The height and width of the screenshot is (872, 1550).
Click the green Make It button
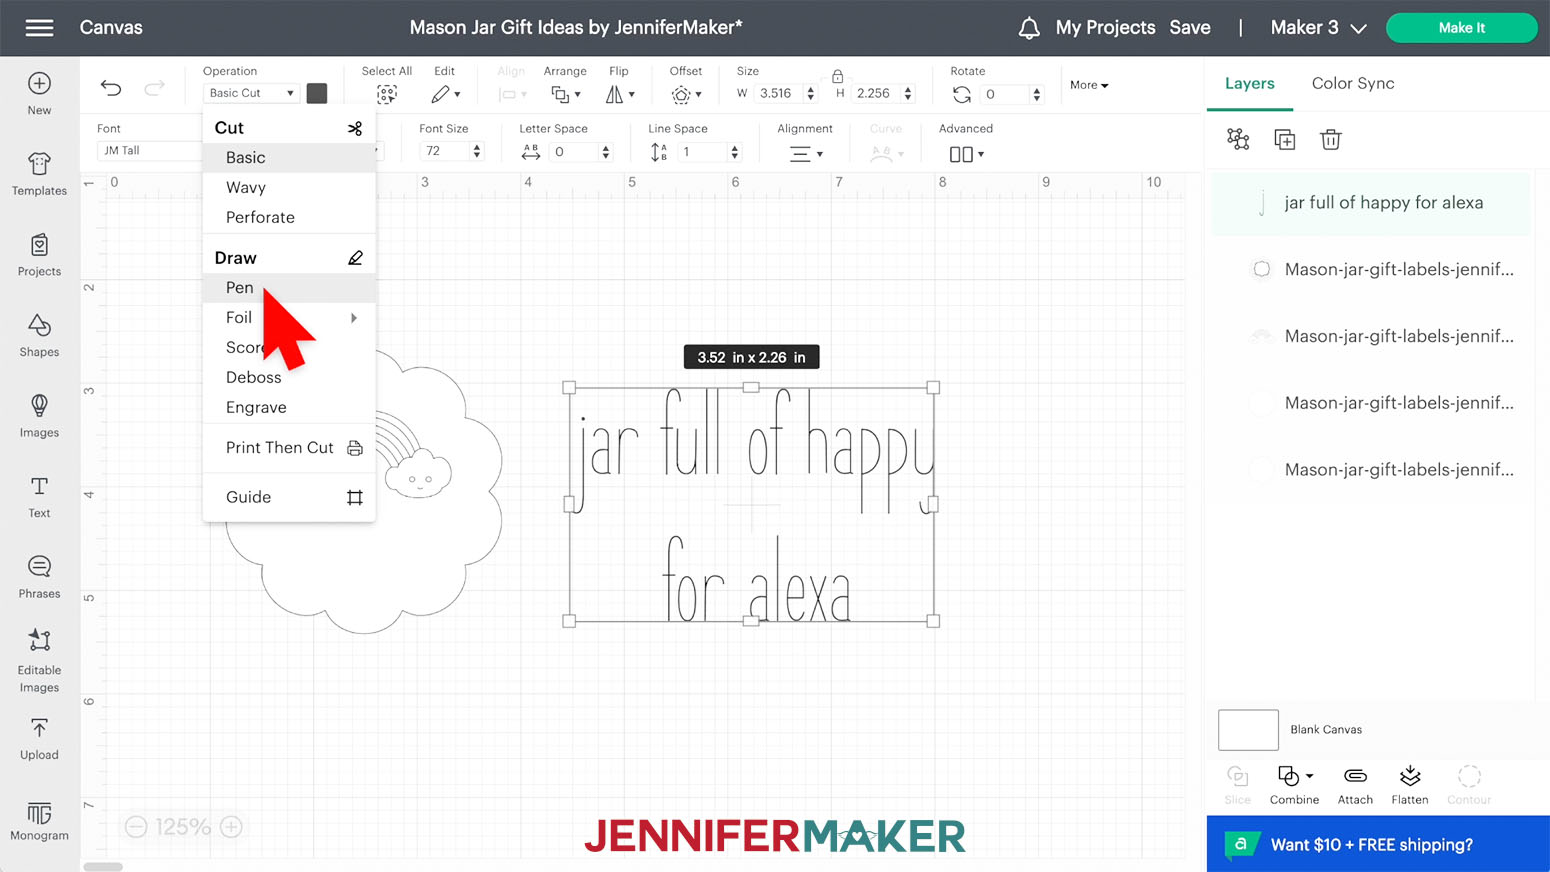1461,28
